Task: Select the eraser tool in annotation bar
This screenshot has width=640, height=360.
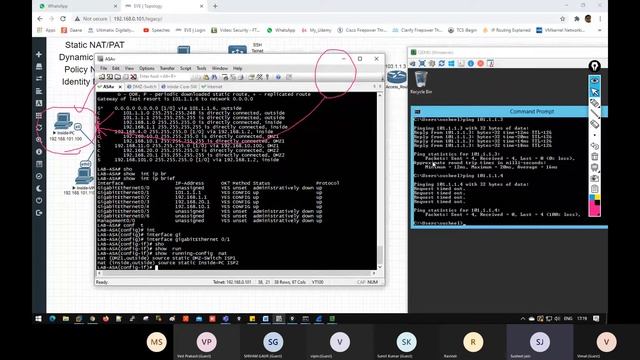Action: pyautogui.click(x=595, y=124)
